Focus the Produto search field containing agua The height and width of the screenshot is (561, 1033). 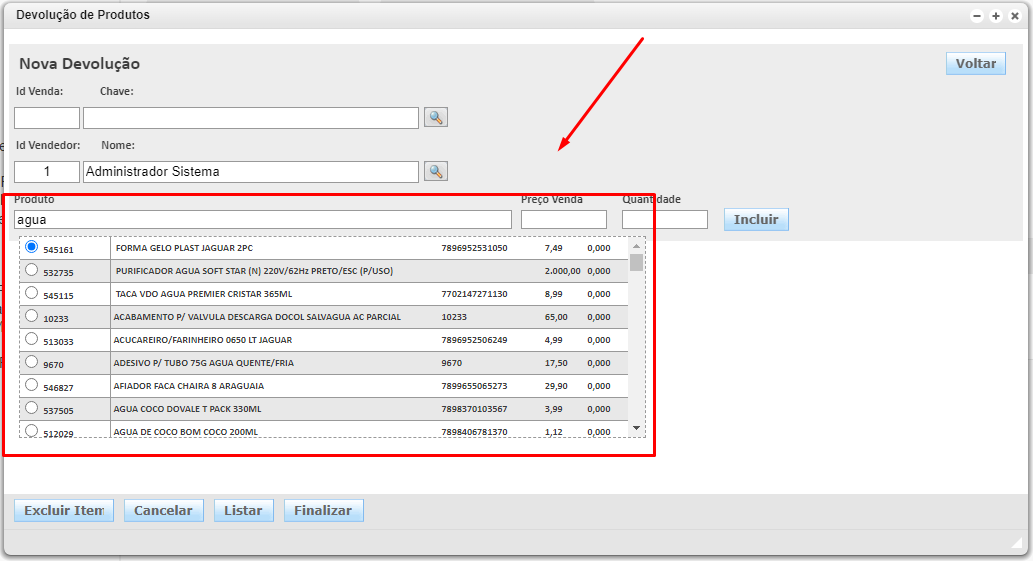262,219
